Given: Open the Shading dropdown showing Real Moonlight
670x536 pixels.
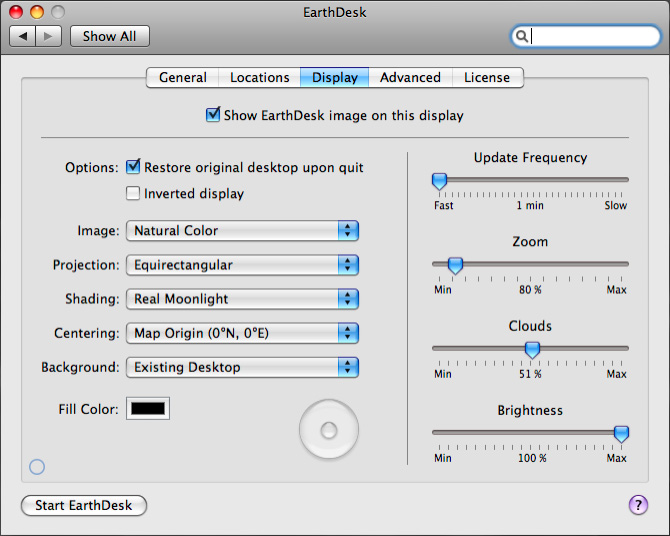Looking at the screenshot, I should 242,299.
